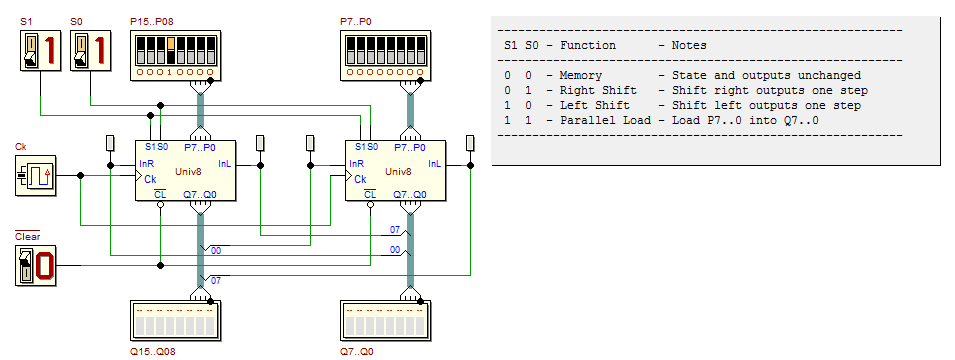Click the CL pin of left Univ8
The height and width of the screenshot is (360, 955).
point(160,195)
